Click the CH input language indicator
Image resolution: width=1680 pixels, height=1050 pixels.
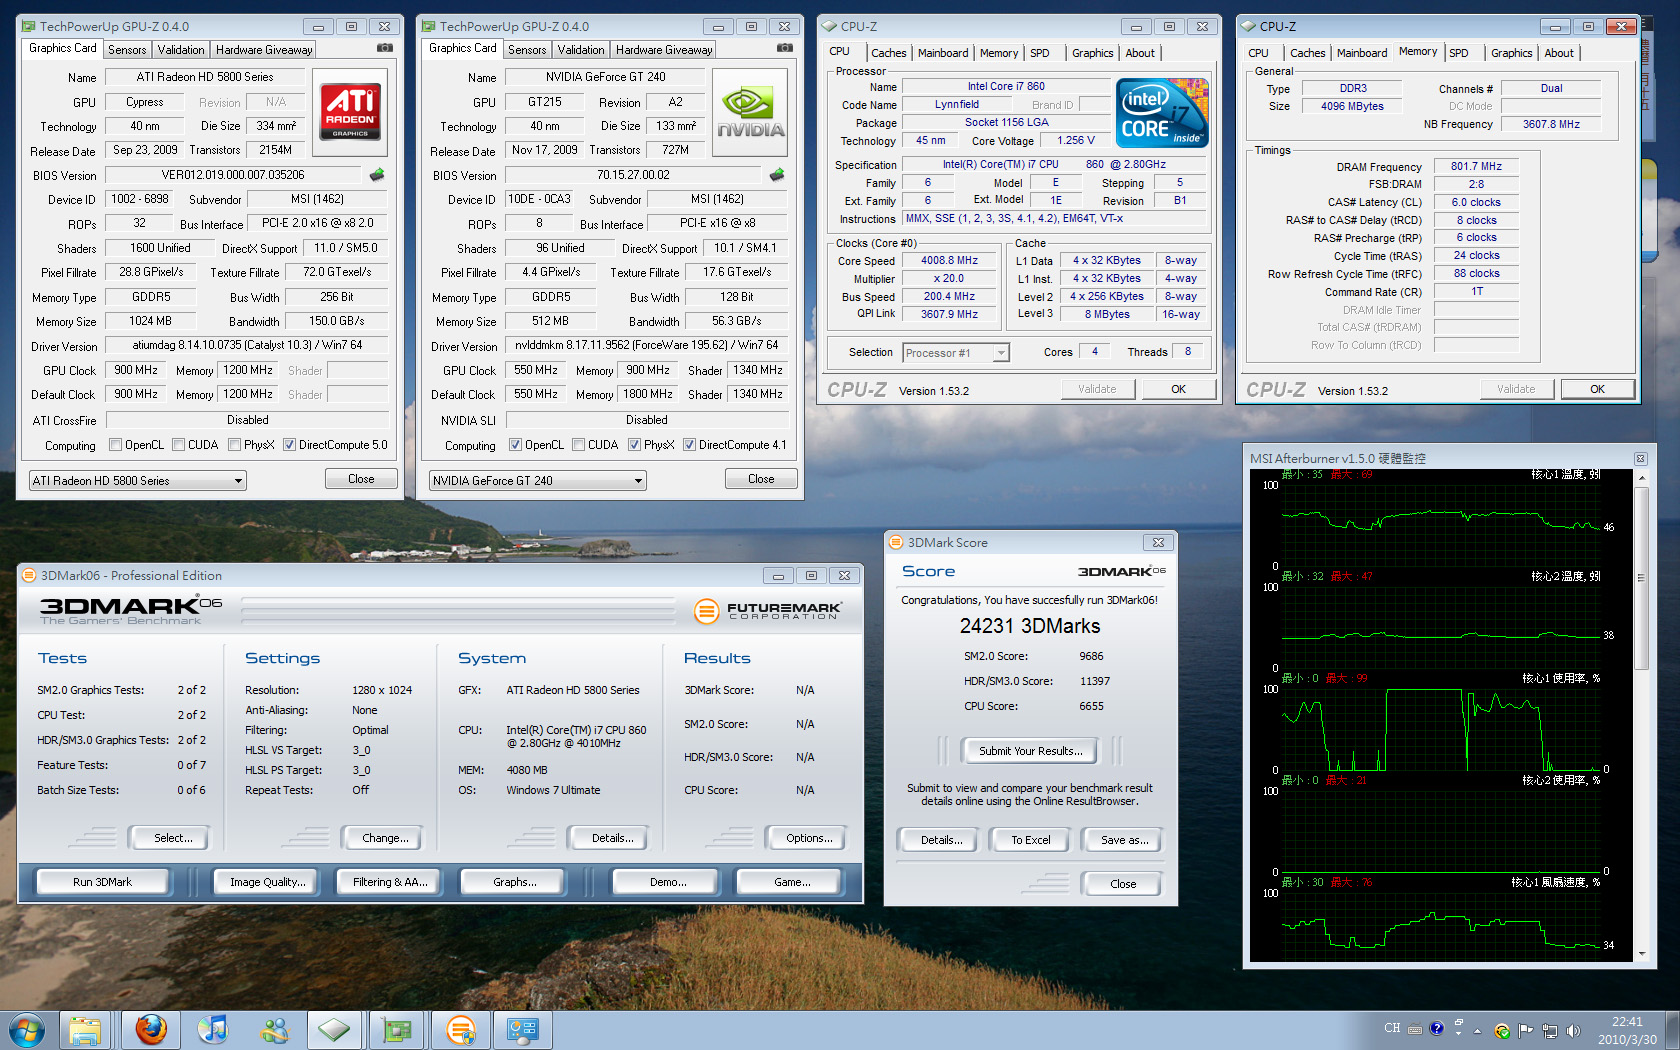tap(1392, 1028)
